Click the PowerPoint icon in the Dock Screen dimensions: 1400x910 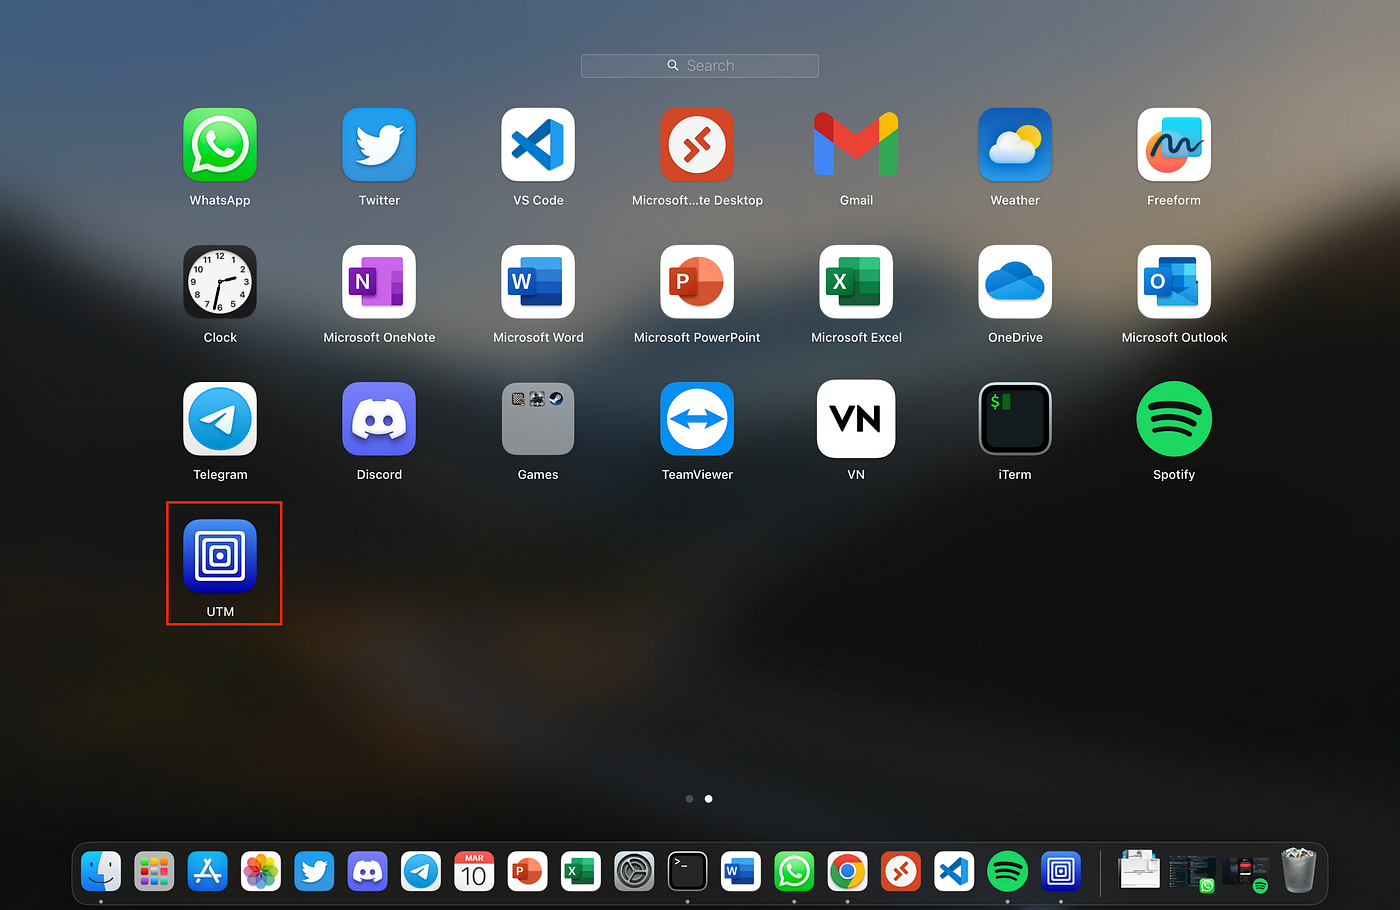point(527,872)
